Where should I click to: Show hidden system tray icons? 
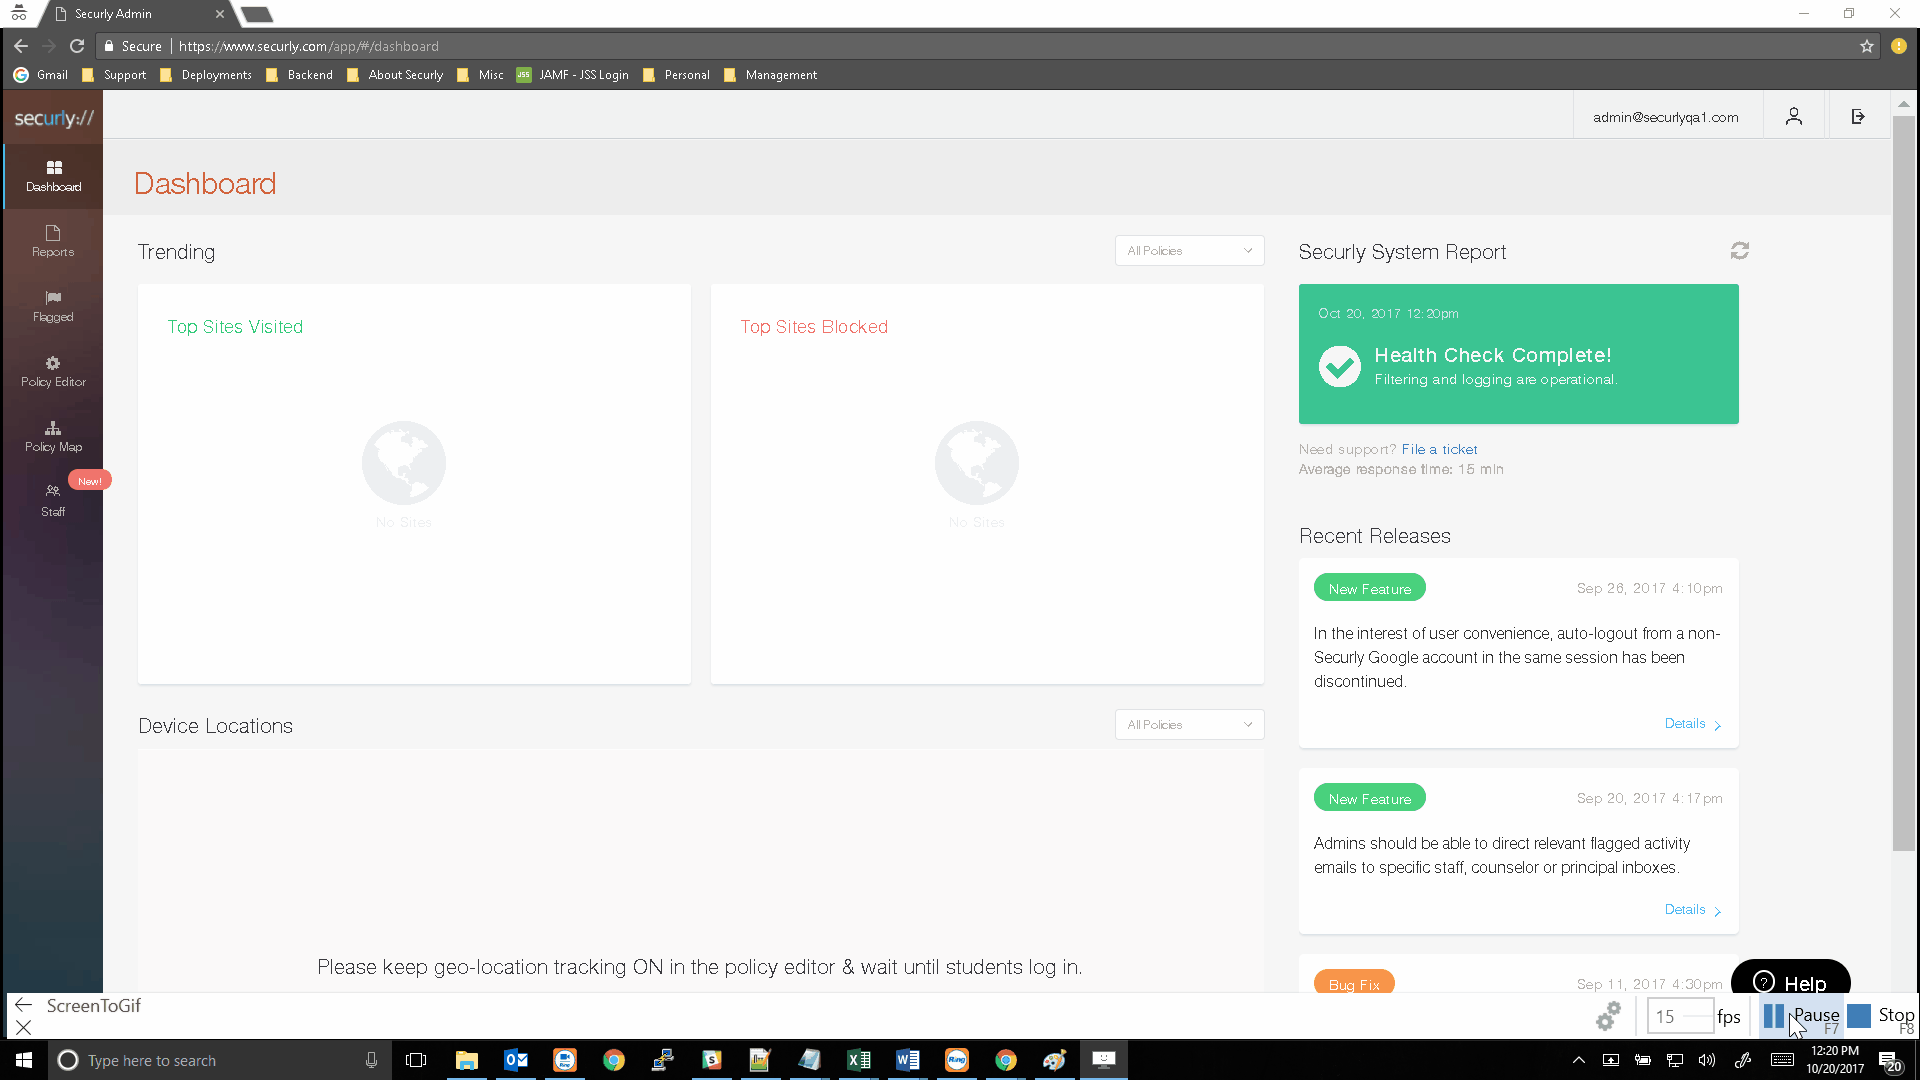click(x=1578, y=1060)
